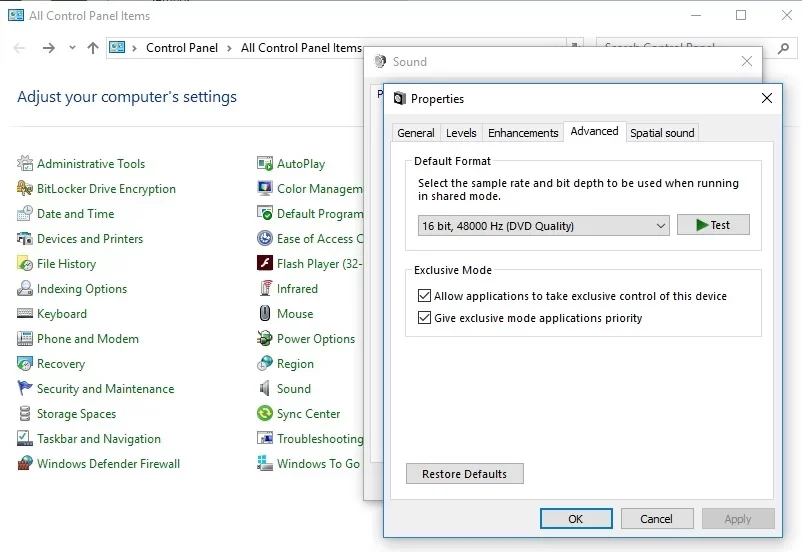Expand the recent locations dropdown arrow
The width and height of the screenshot is (802, 552).
click(x=72, y=48)
